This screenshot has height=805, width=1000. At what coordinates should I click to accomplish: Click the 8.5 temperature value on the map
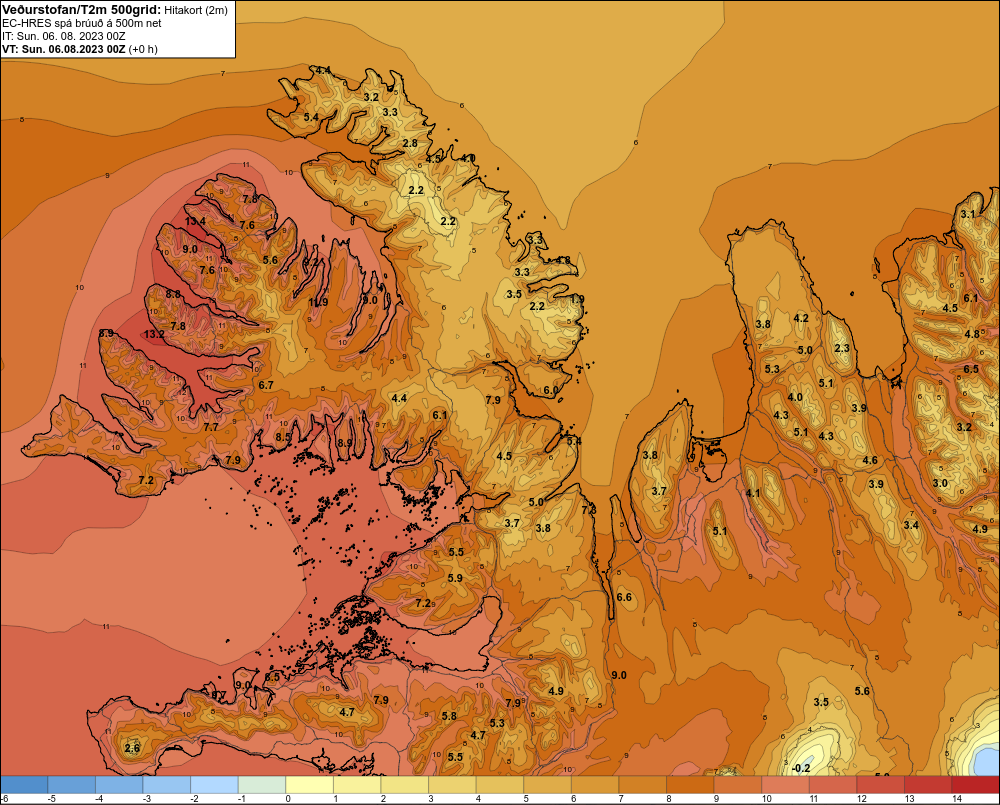(283, 438)
